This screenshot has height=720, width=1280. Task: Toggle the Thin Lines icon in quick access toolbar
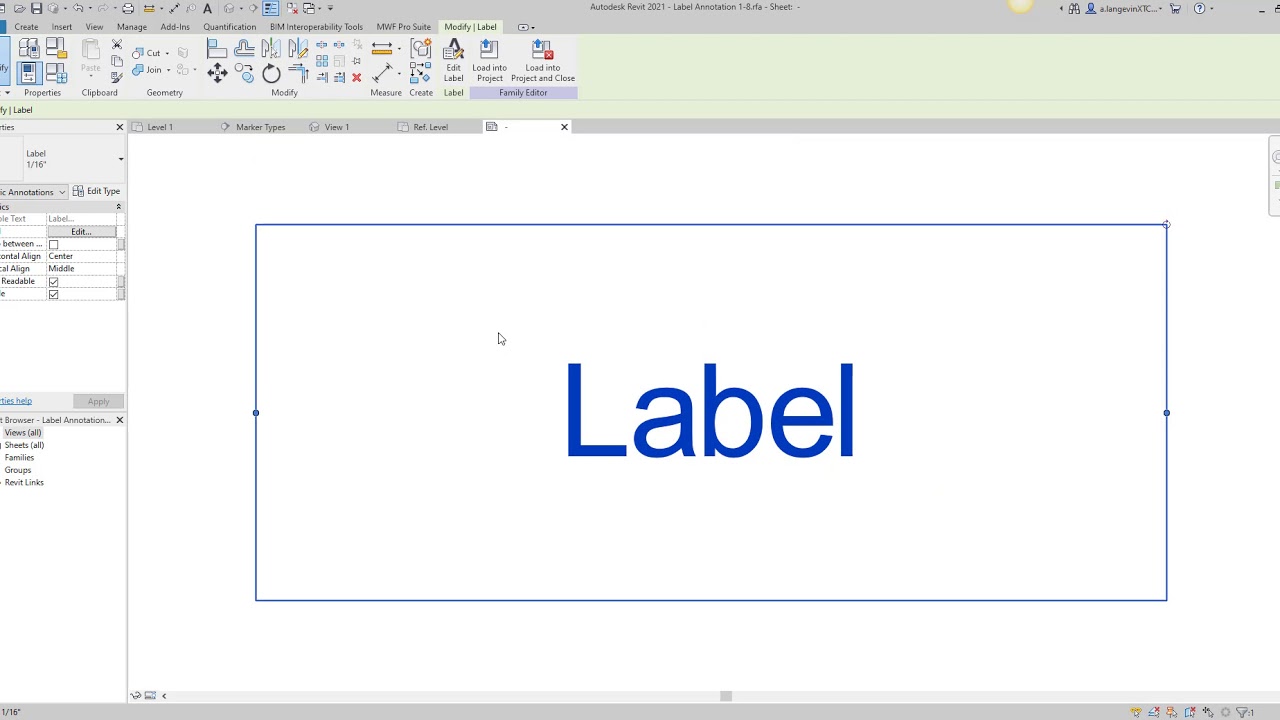[270, 8]
